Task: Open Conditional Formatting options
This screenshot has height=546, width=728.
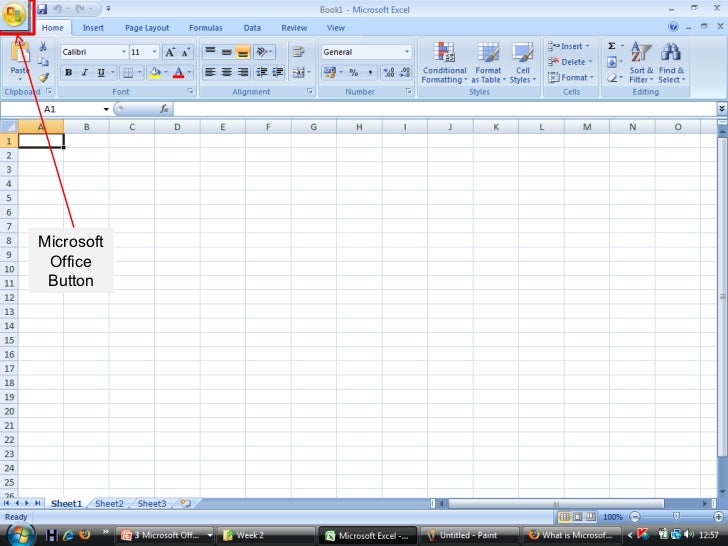Action: click(x=444, y=63)
